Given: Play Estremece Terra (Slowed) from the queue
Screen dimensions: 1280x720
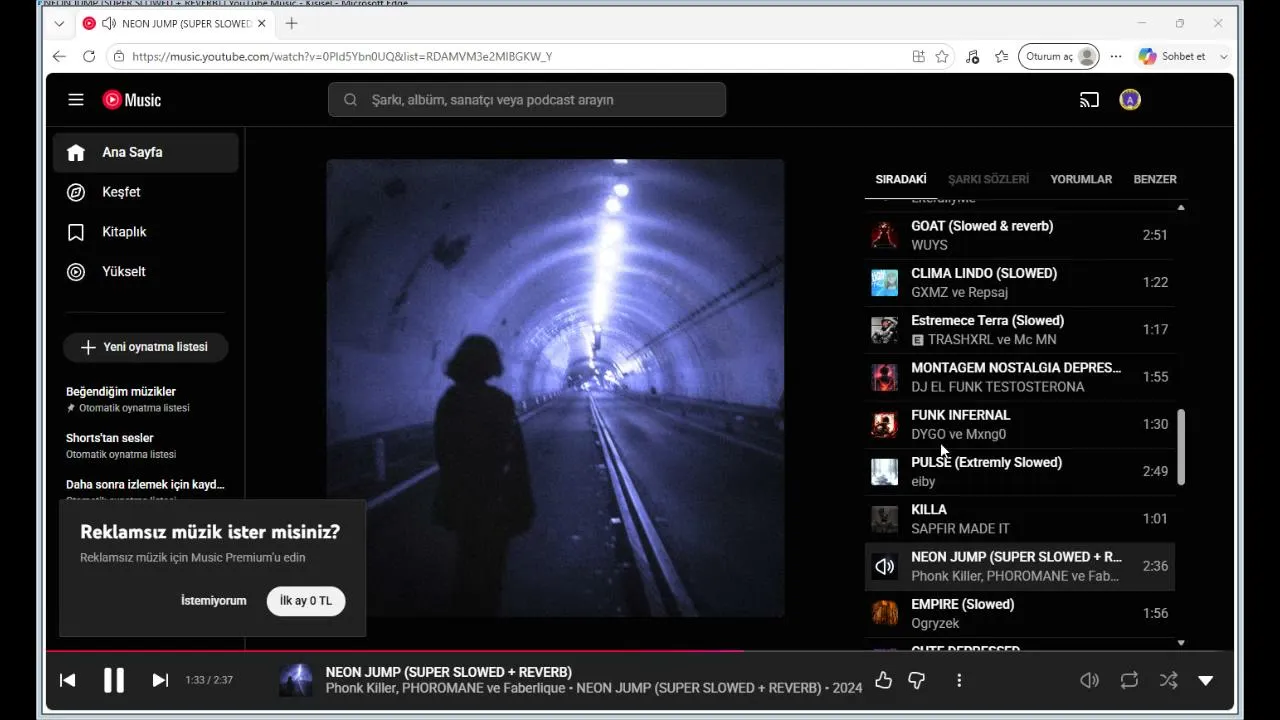Looking at the screenshot, I should click(x=1020, y=330).
